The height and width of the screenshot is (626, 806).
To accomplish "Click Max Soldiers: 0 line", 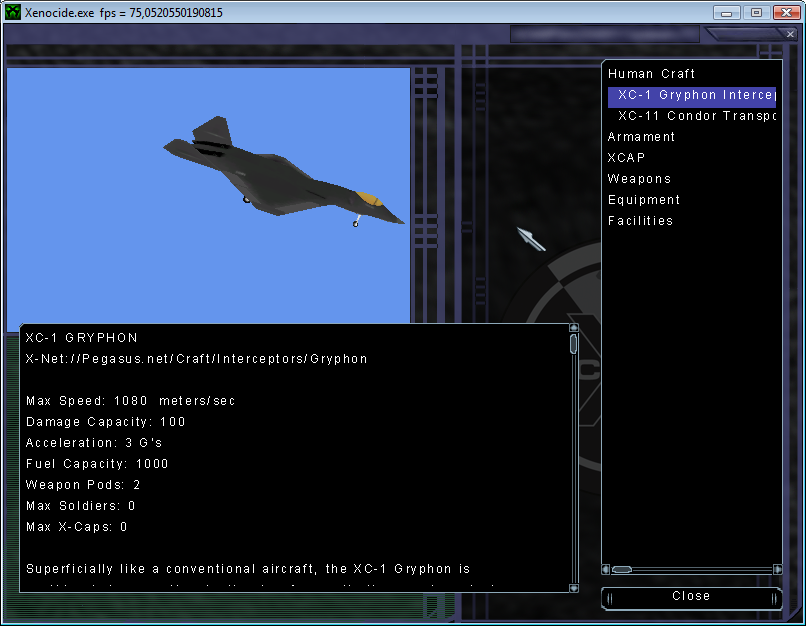I will [81, 506].
